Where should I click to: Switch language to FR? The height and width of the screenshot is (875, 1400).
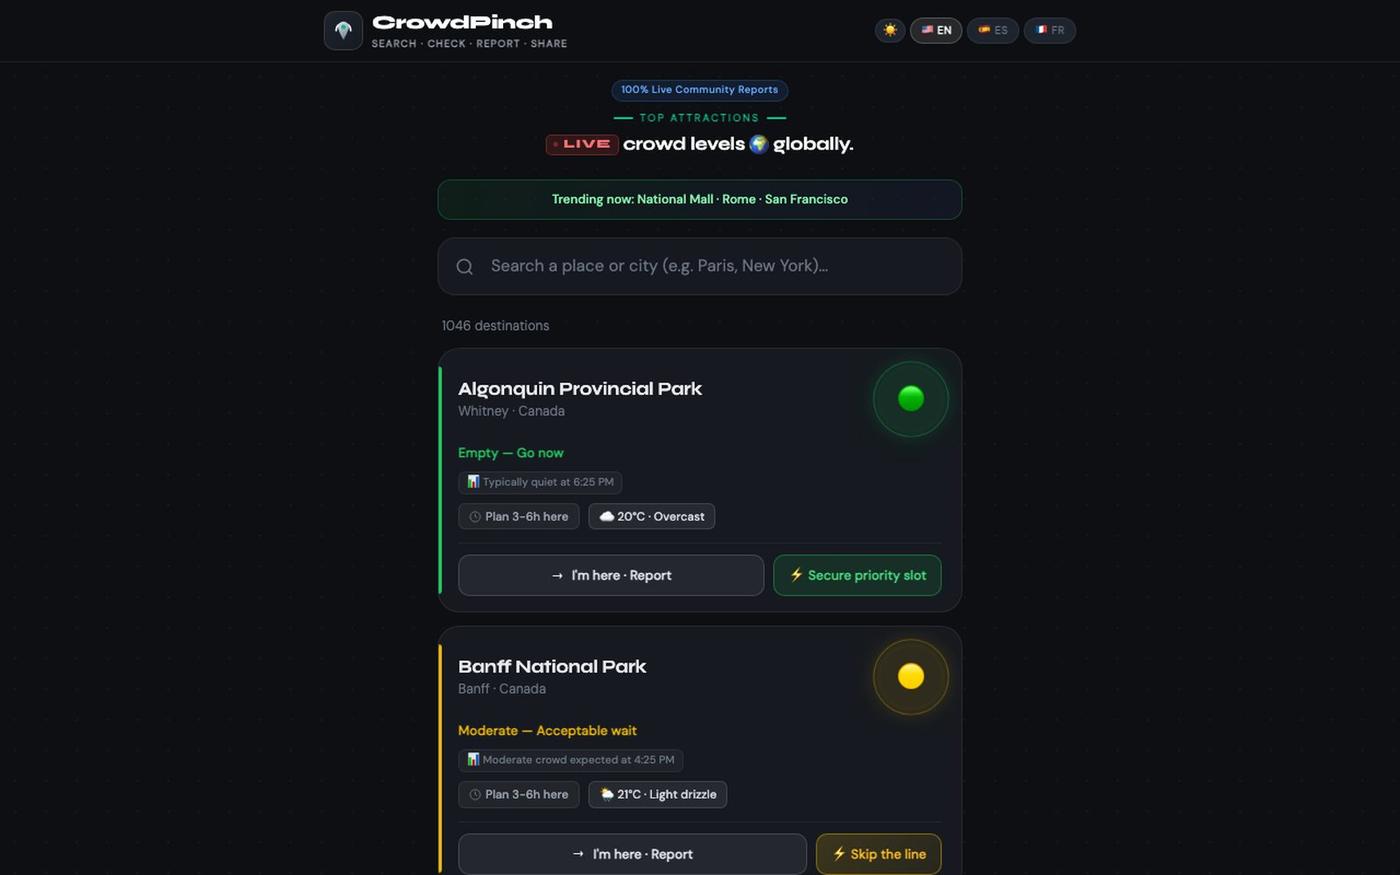[x=1050, y=30]
